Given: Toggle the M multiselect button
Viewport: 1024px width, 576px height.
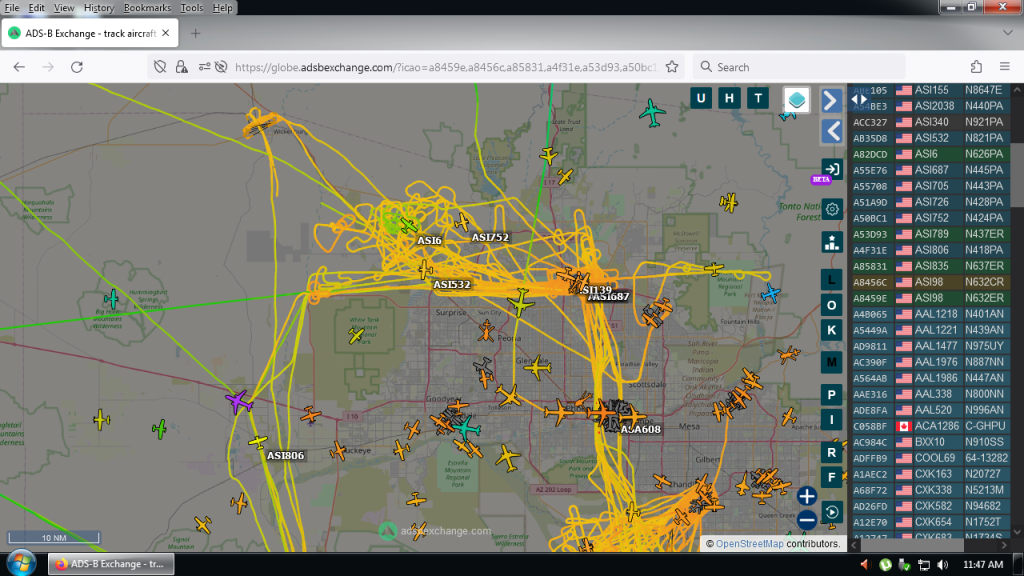Looking at the screenshot, I should click(x=831, y=362).
